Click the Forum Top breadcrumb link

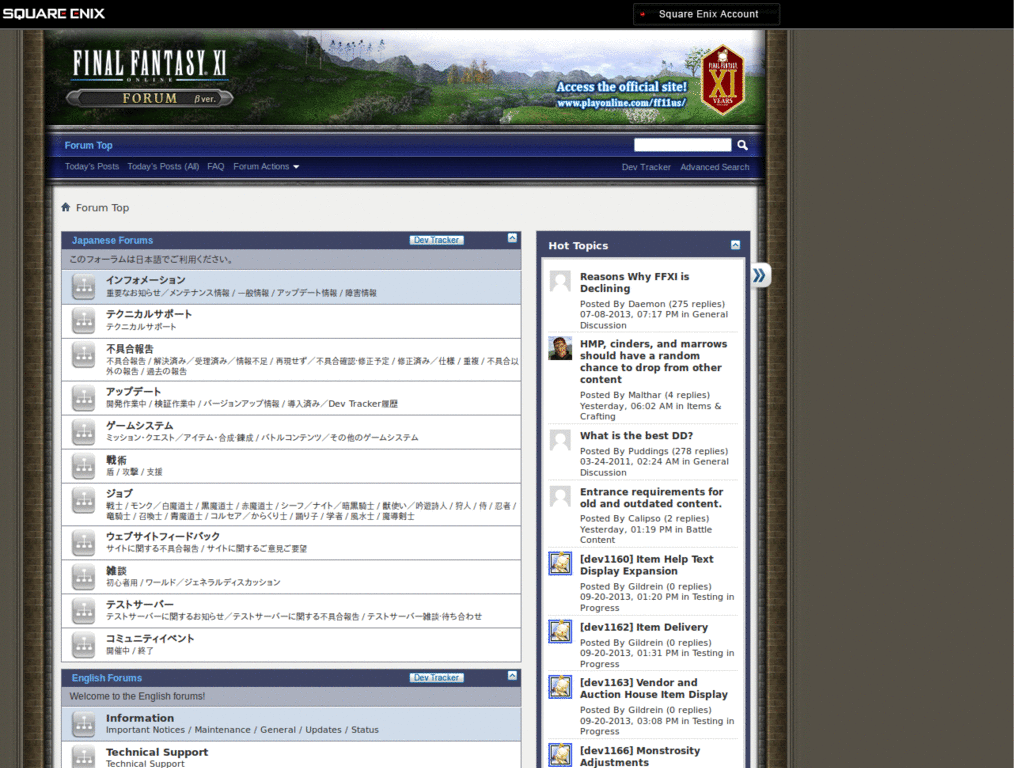(103, 208)
